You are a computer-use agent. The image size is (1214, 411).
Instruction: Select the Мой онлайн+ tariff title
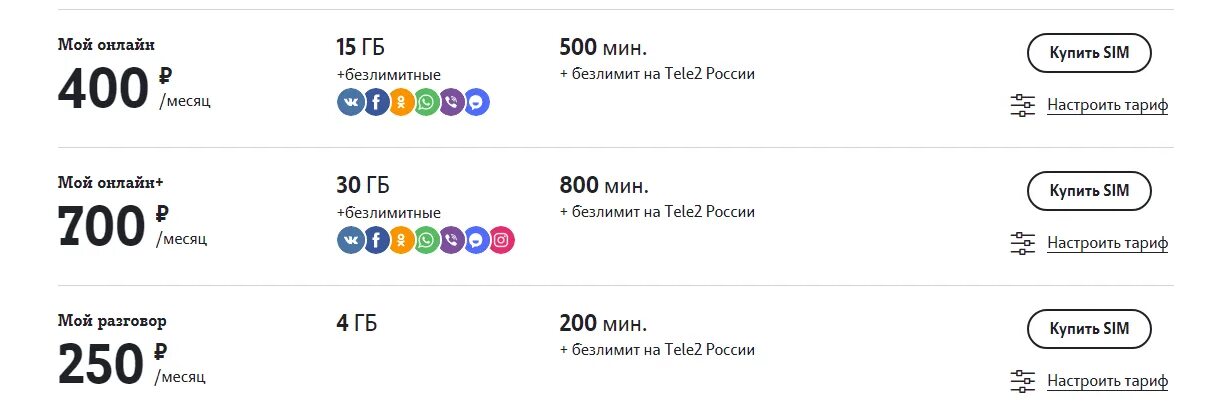tap(110, 182)
